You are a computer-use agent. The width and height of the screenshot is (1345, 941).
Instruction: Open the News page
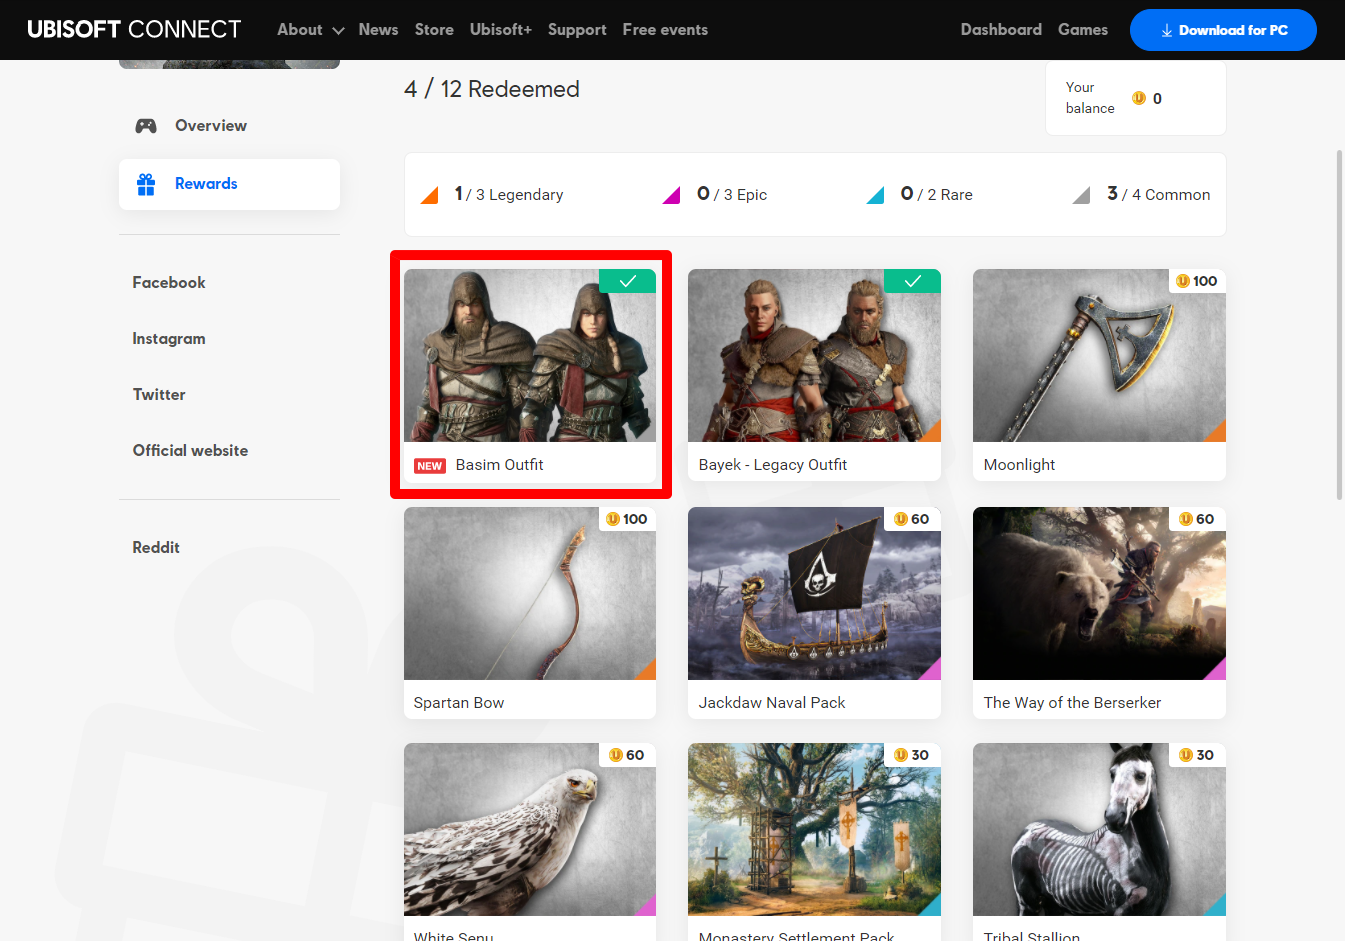[x=378, y=30]
